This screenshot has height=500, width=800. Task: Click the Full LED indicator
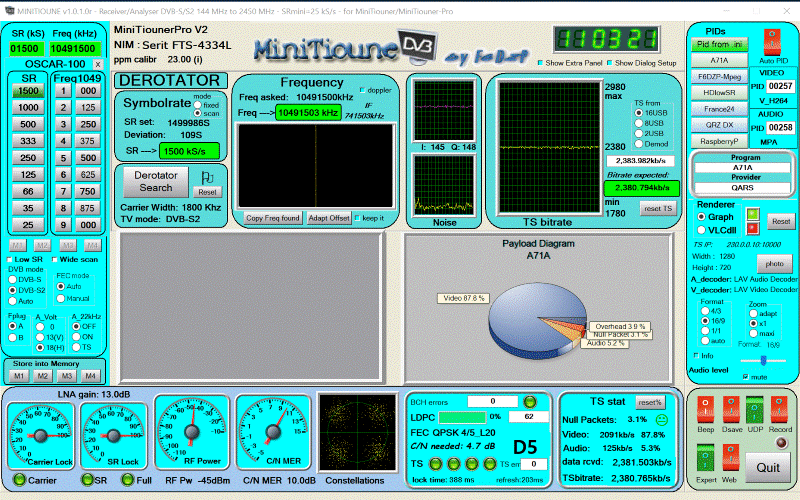128,480
